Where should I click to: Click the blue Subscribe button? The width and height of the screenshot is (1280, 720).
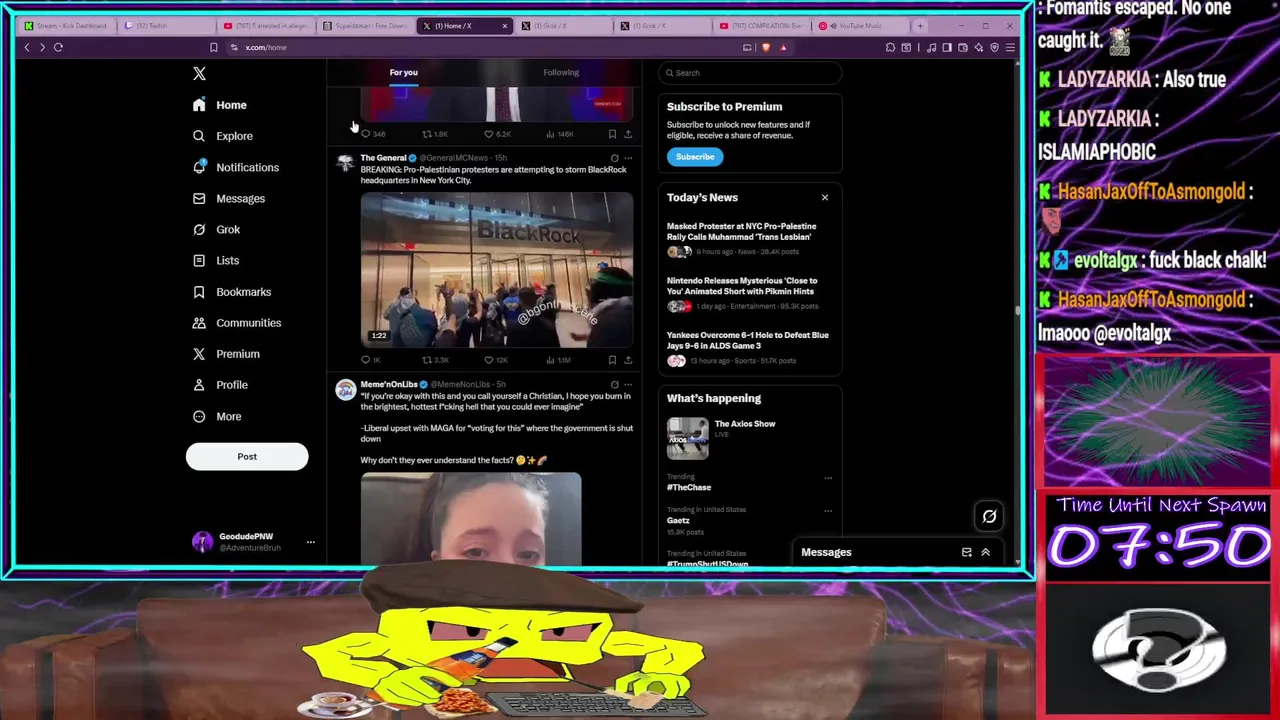pyautogui.click(x=695, y=157)
